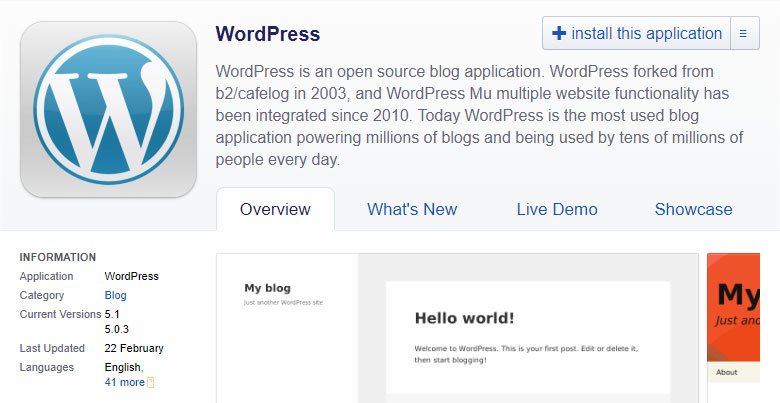The image size is (780, 403).
Task: Click the English language value
Action: pos(124,367)
